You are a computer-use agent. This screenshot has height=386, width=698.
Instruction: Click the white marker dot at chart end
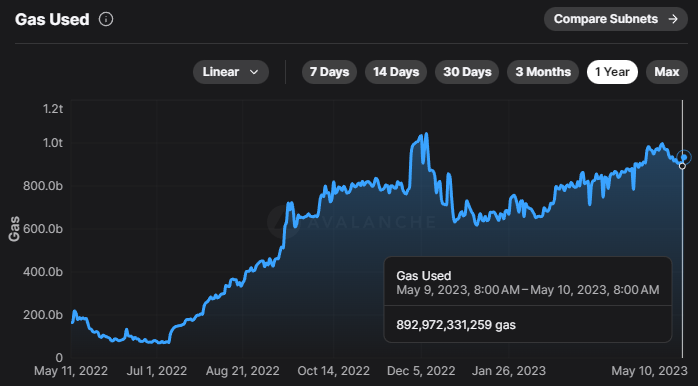click(x=682, y=166)
